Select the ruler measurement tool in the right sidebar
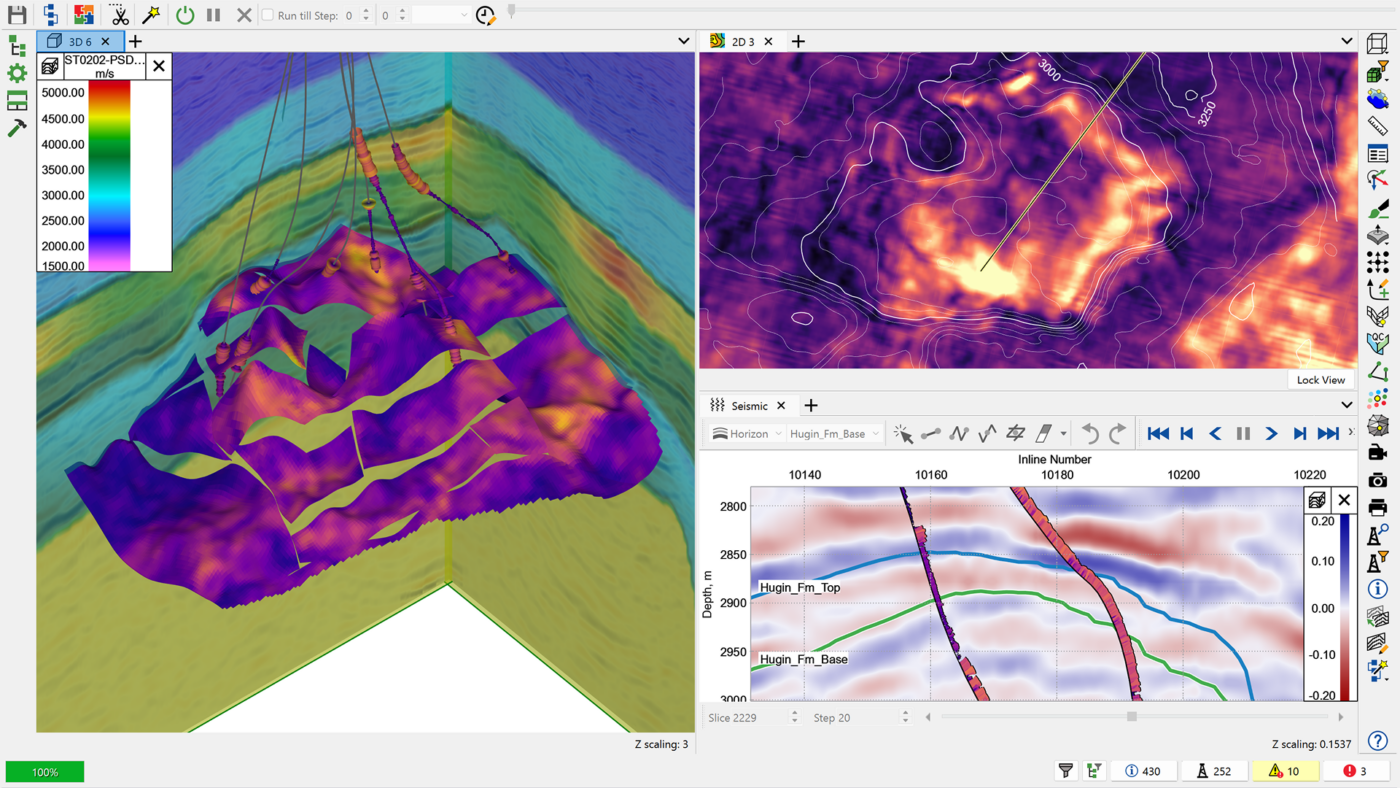Image resolution: width=1400 pixels, height=788 pixels. [x=1378, y=126]
